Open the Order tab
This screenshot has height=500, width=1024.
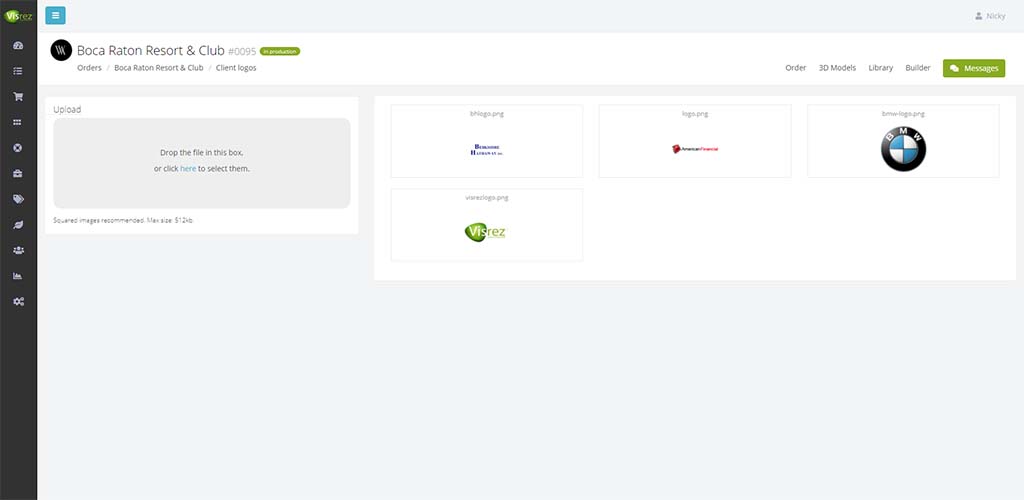tap(795, 68)
